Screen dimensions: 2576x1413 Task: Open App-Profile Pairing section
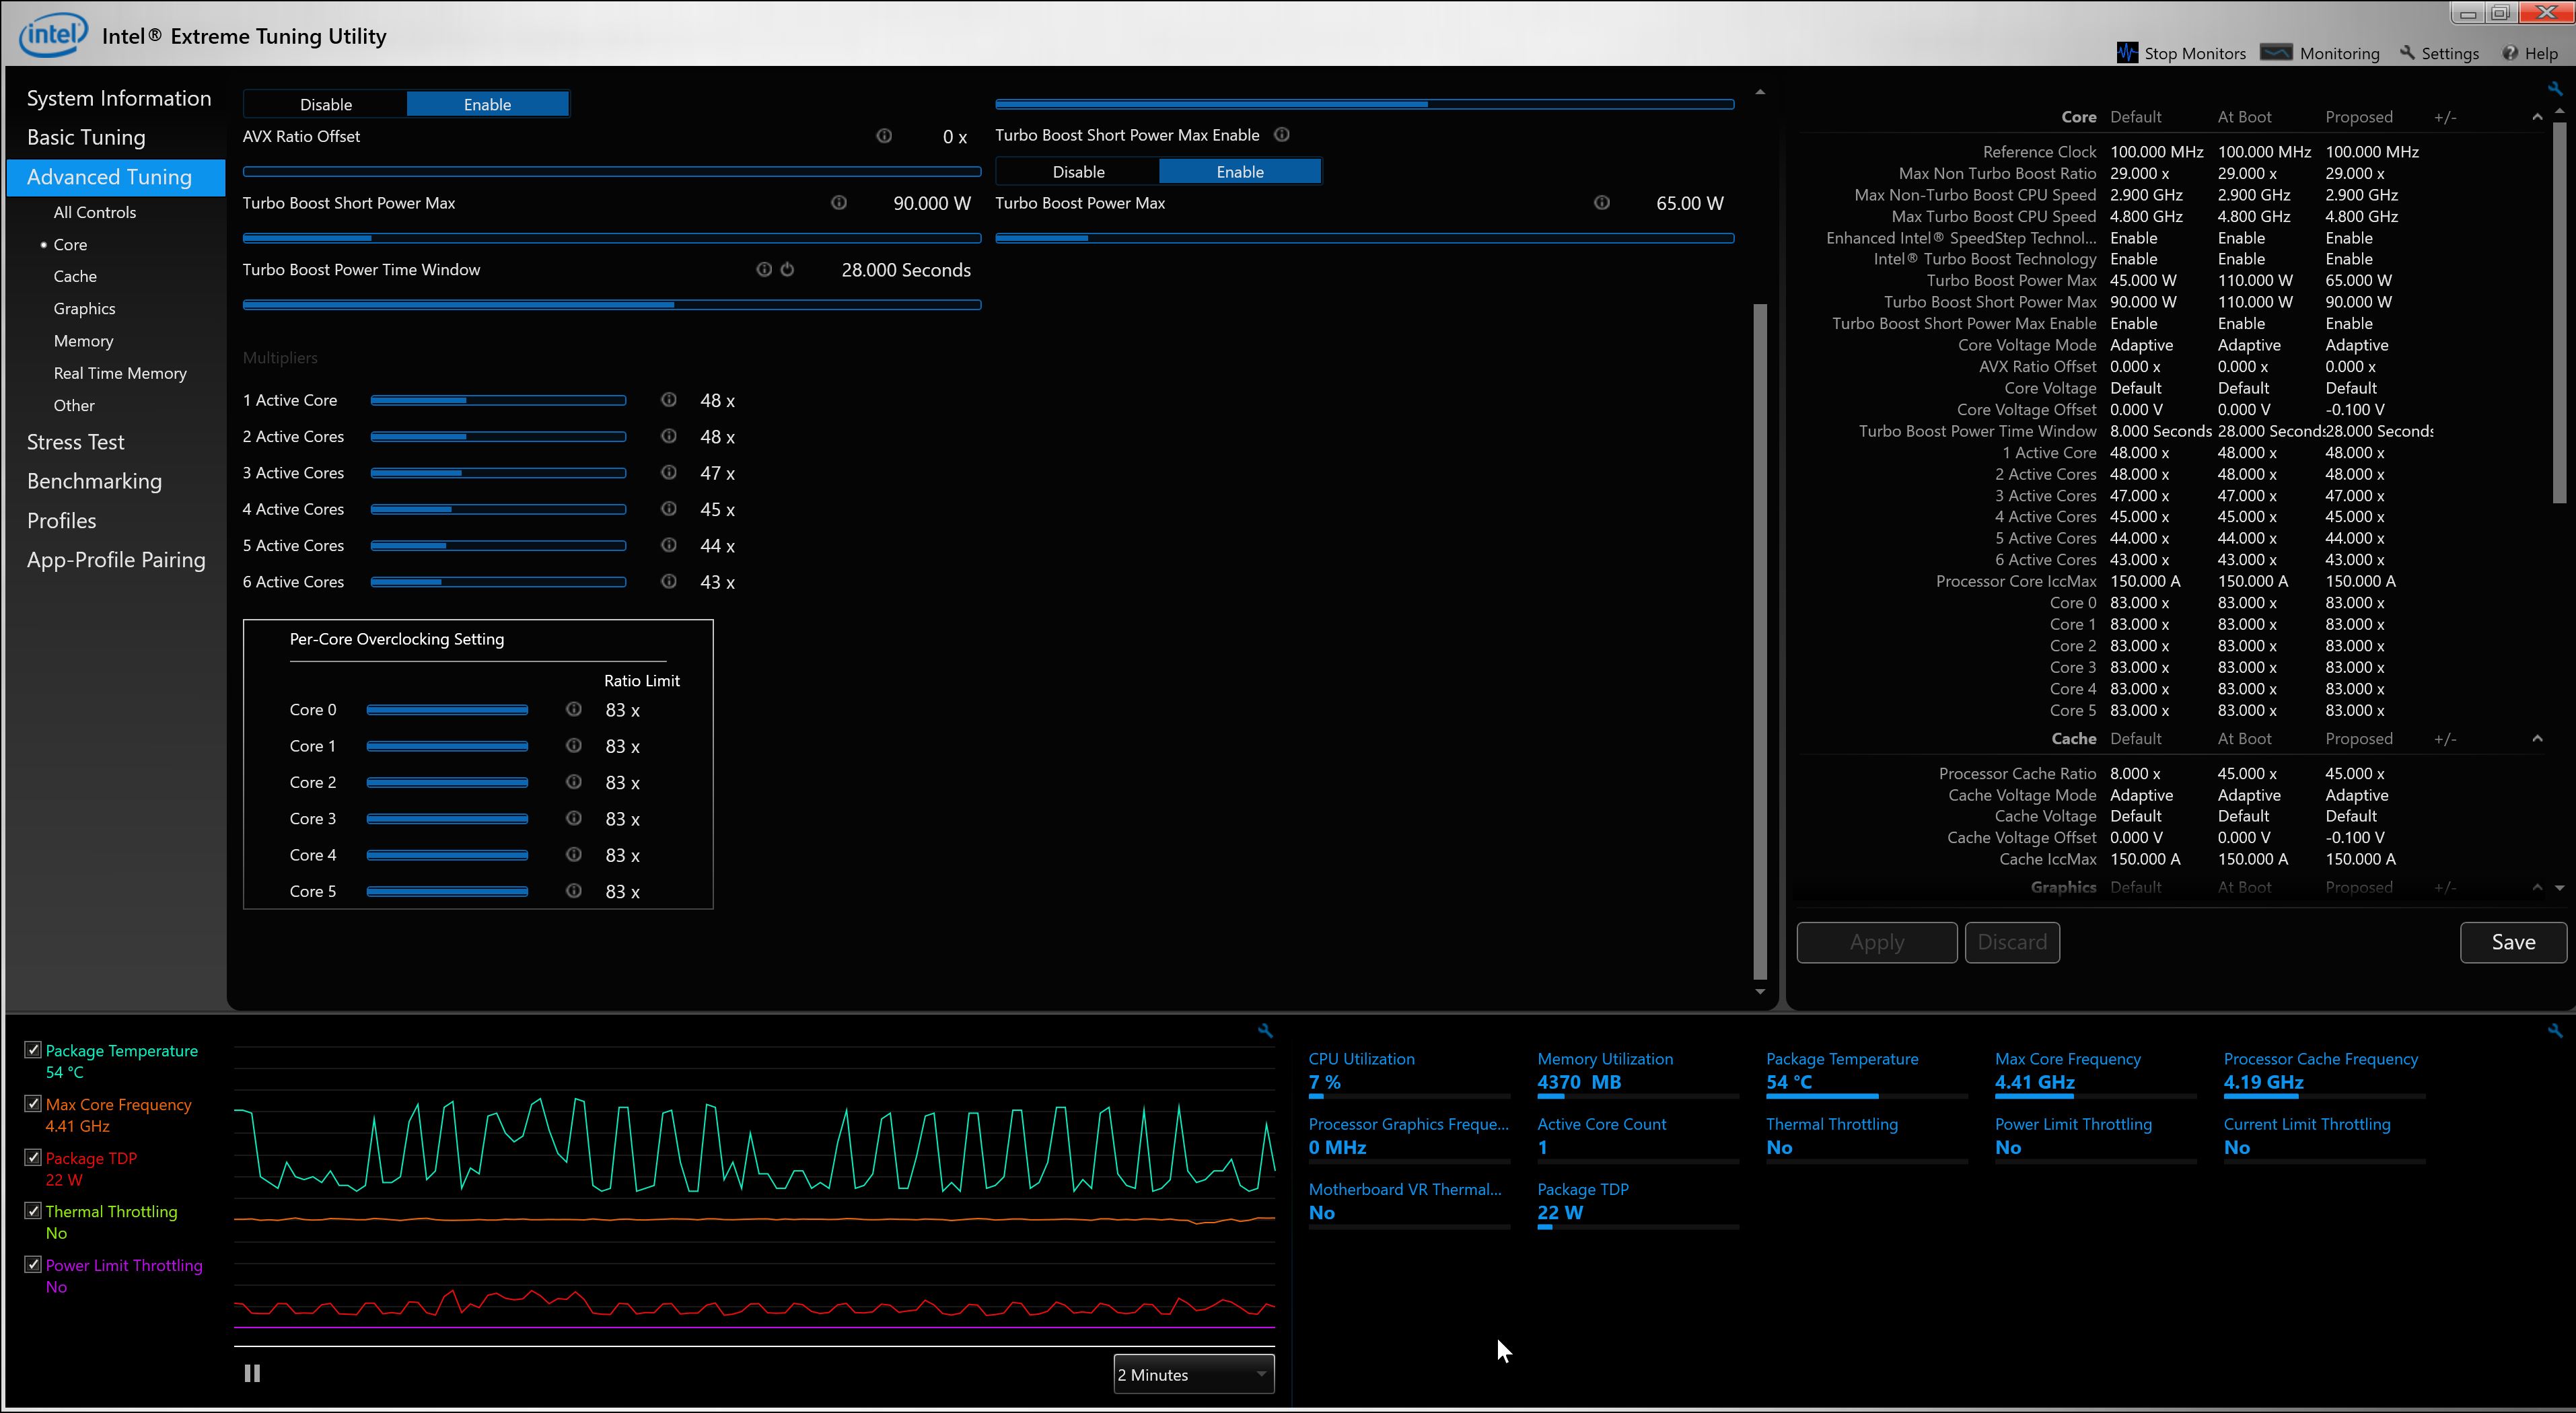coord(116,560)
